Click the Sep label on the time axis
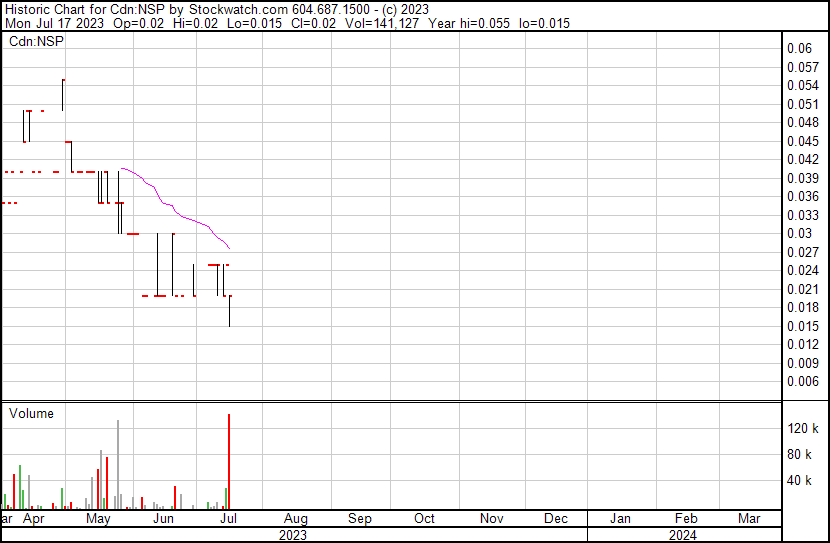The image size is (830, 543). pyautogui.click(x=359, y=519)
